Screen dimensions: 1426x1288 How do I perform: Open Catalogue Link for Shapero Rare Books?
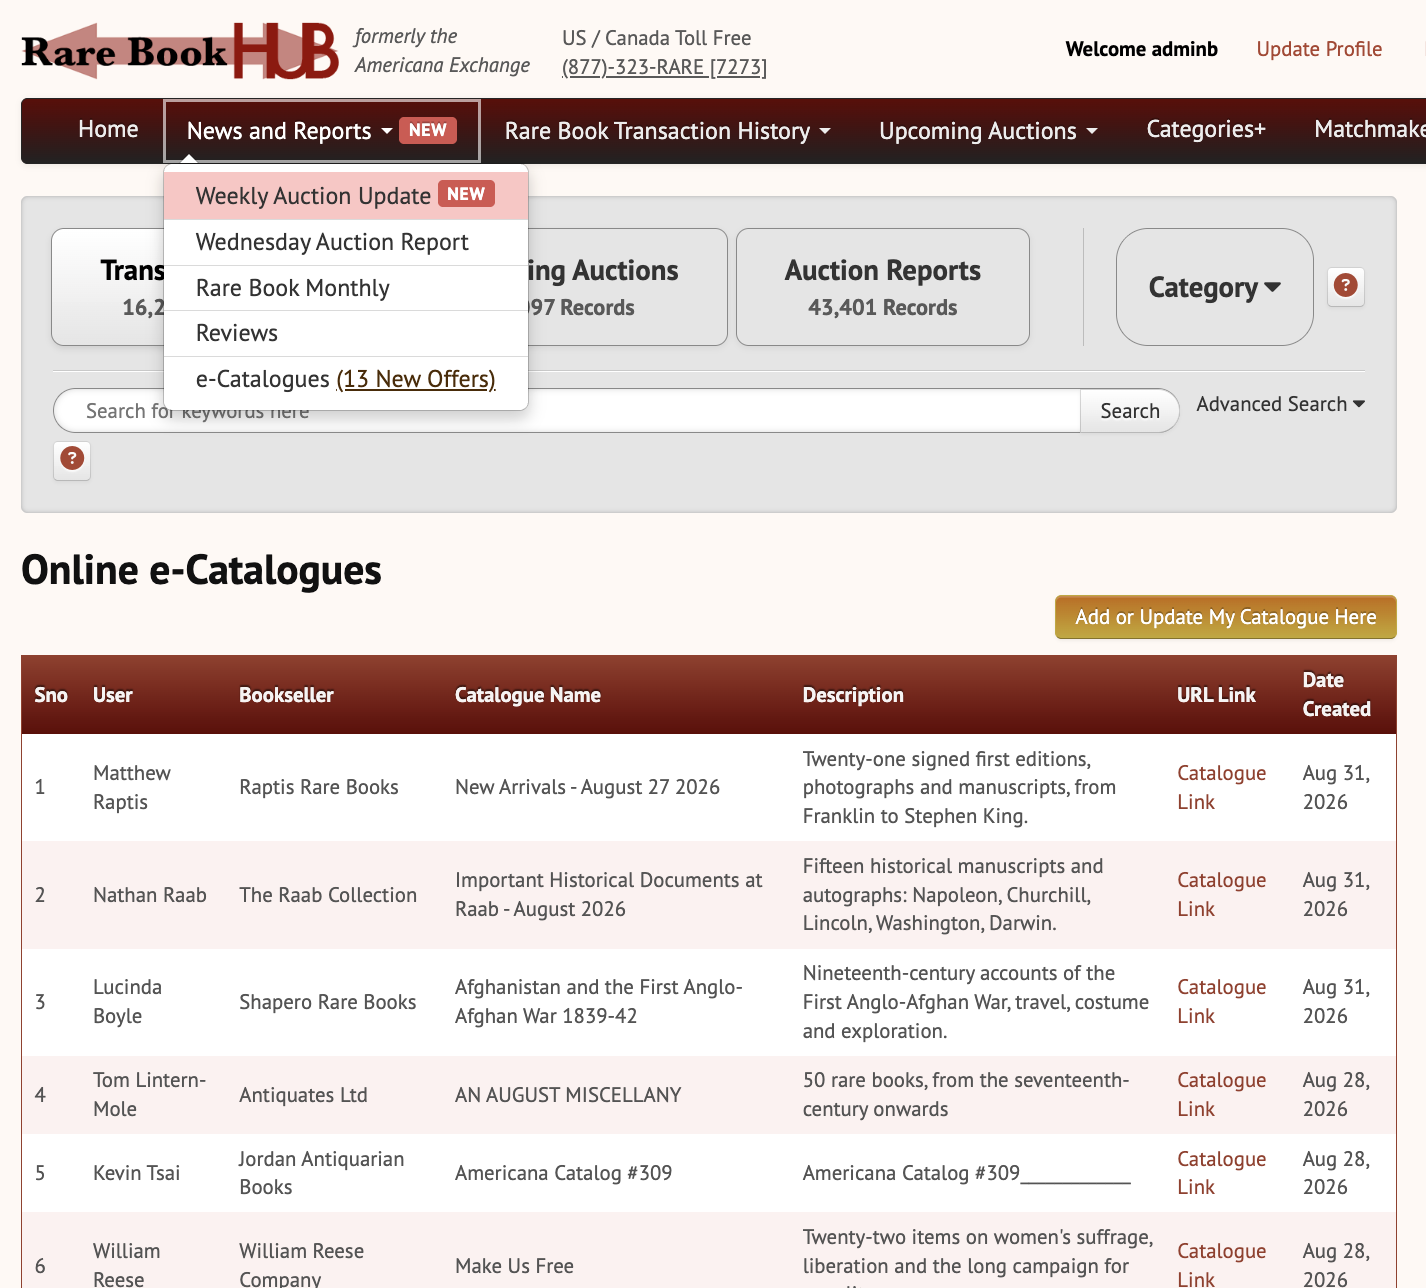click(1221, 1001)
